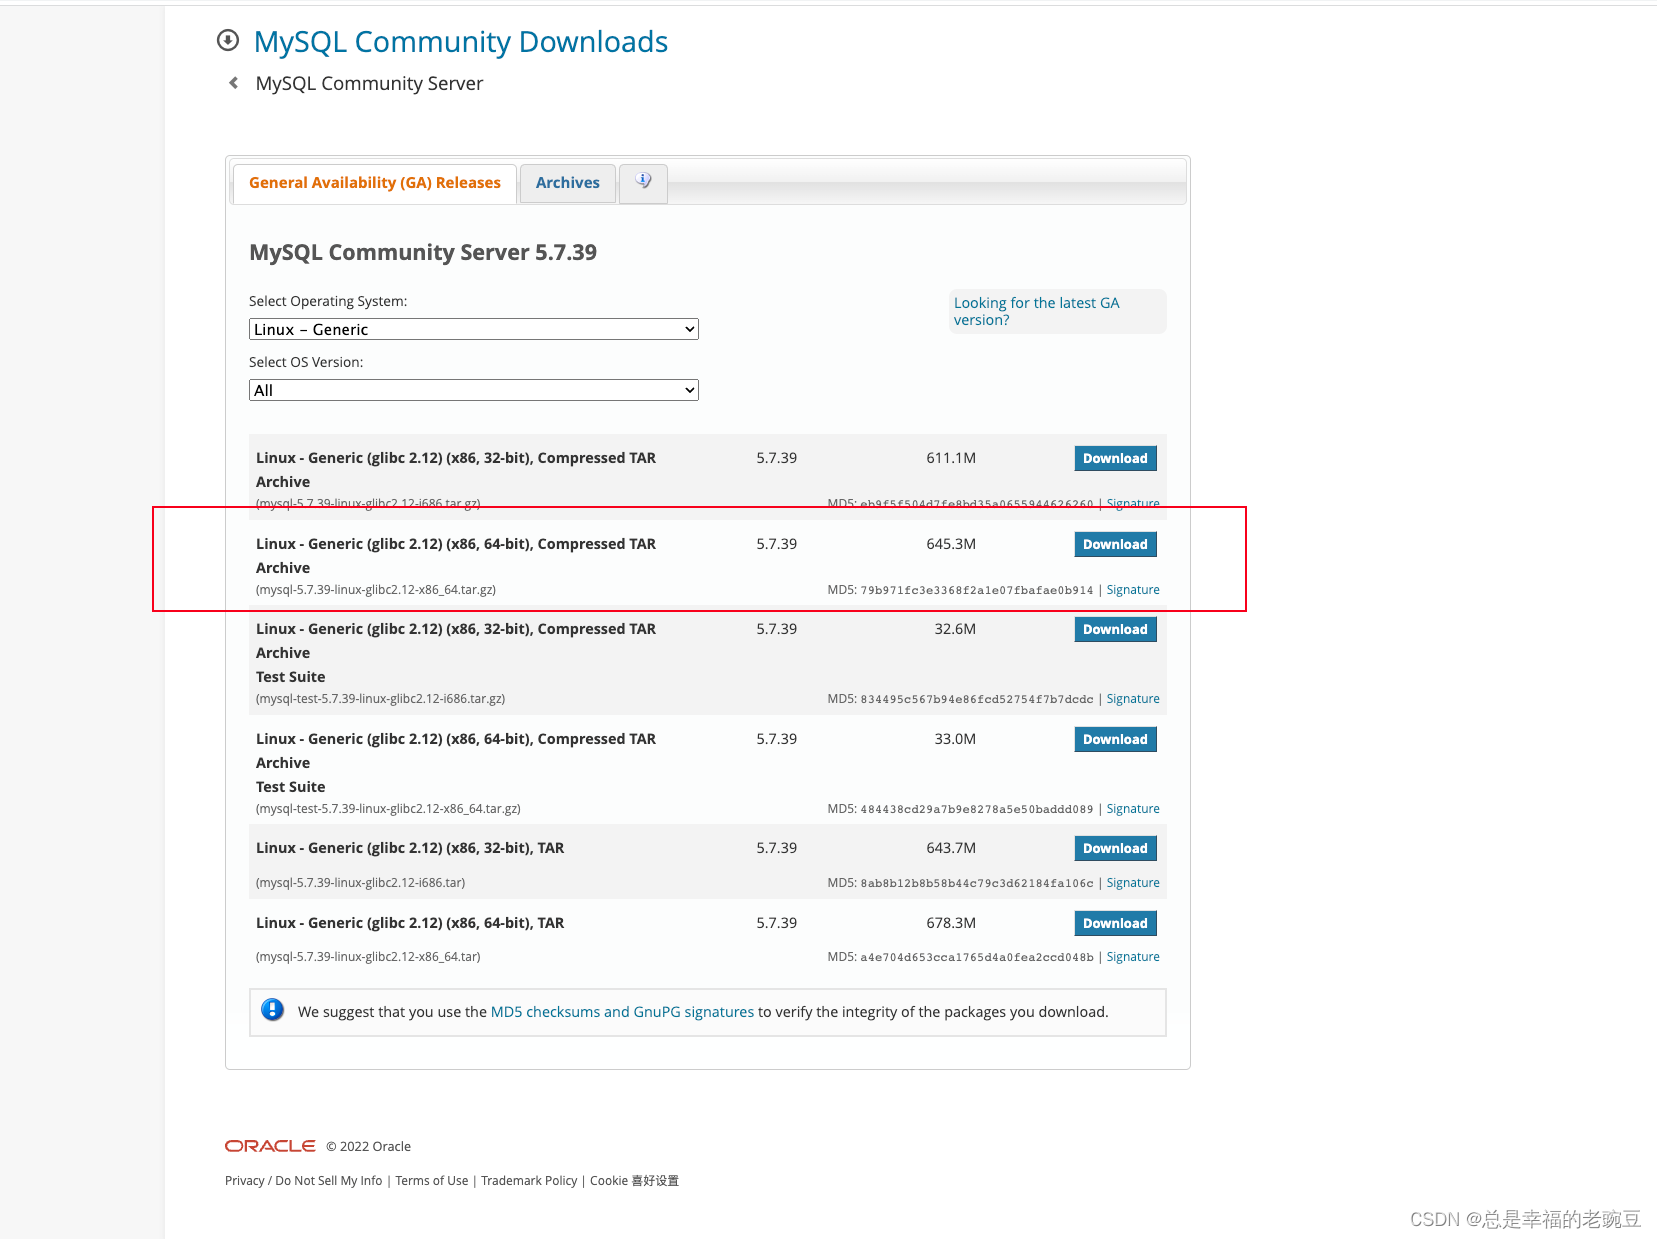Switch to the Archives tab
Viewport: 1657px width, 1239px height.
click(567, 183)
